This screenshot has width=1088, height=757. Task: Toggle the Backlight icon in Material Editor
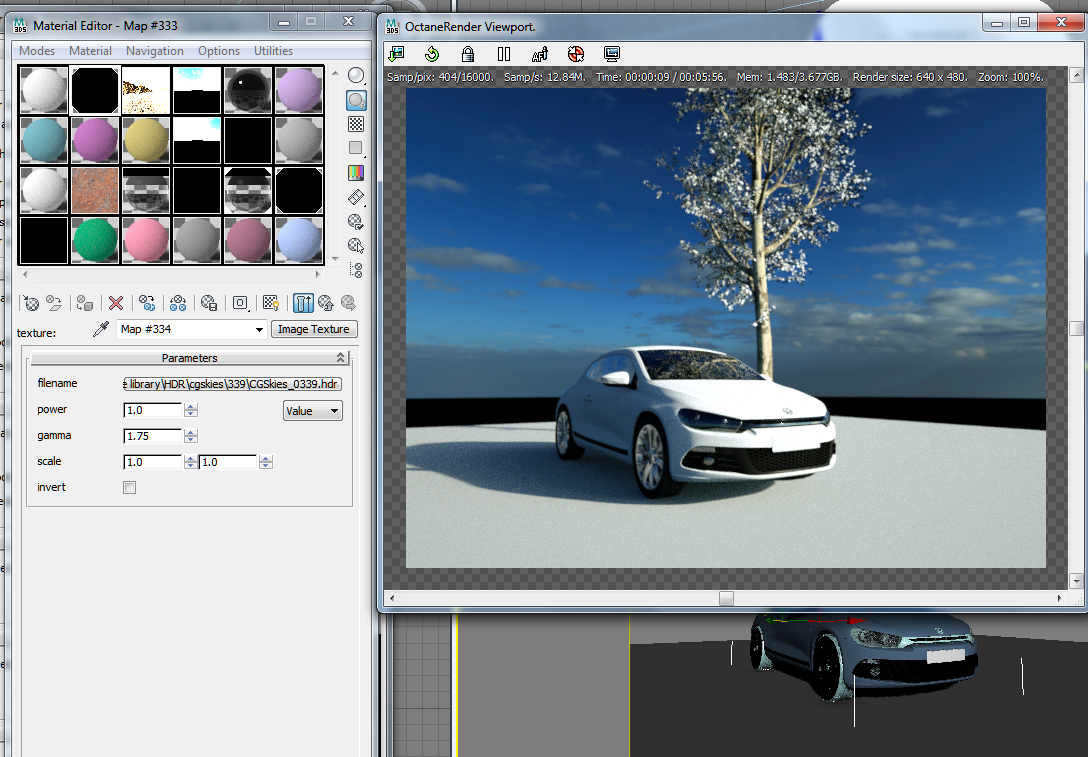tap(356, 100)
